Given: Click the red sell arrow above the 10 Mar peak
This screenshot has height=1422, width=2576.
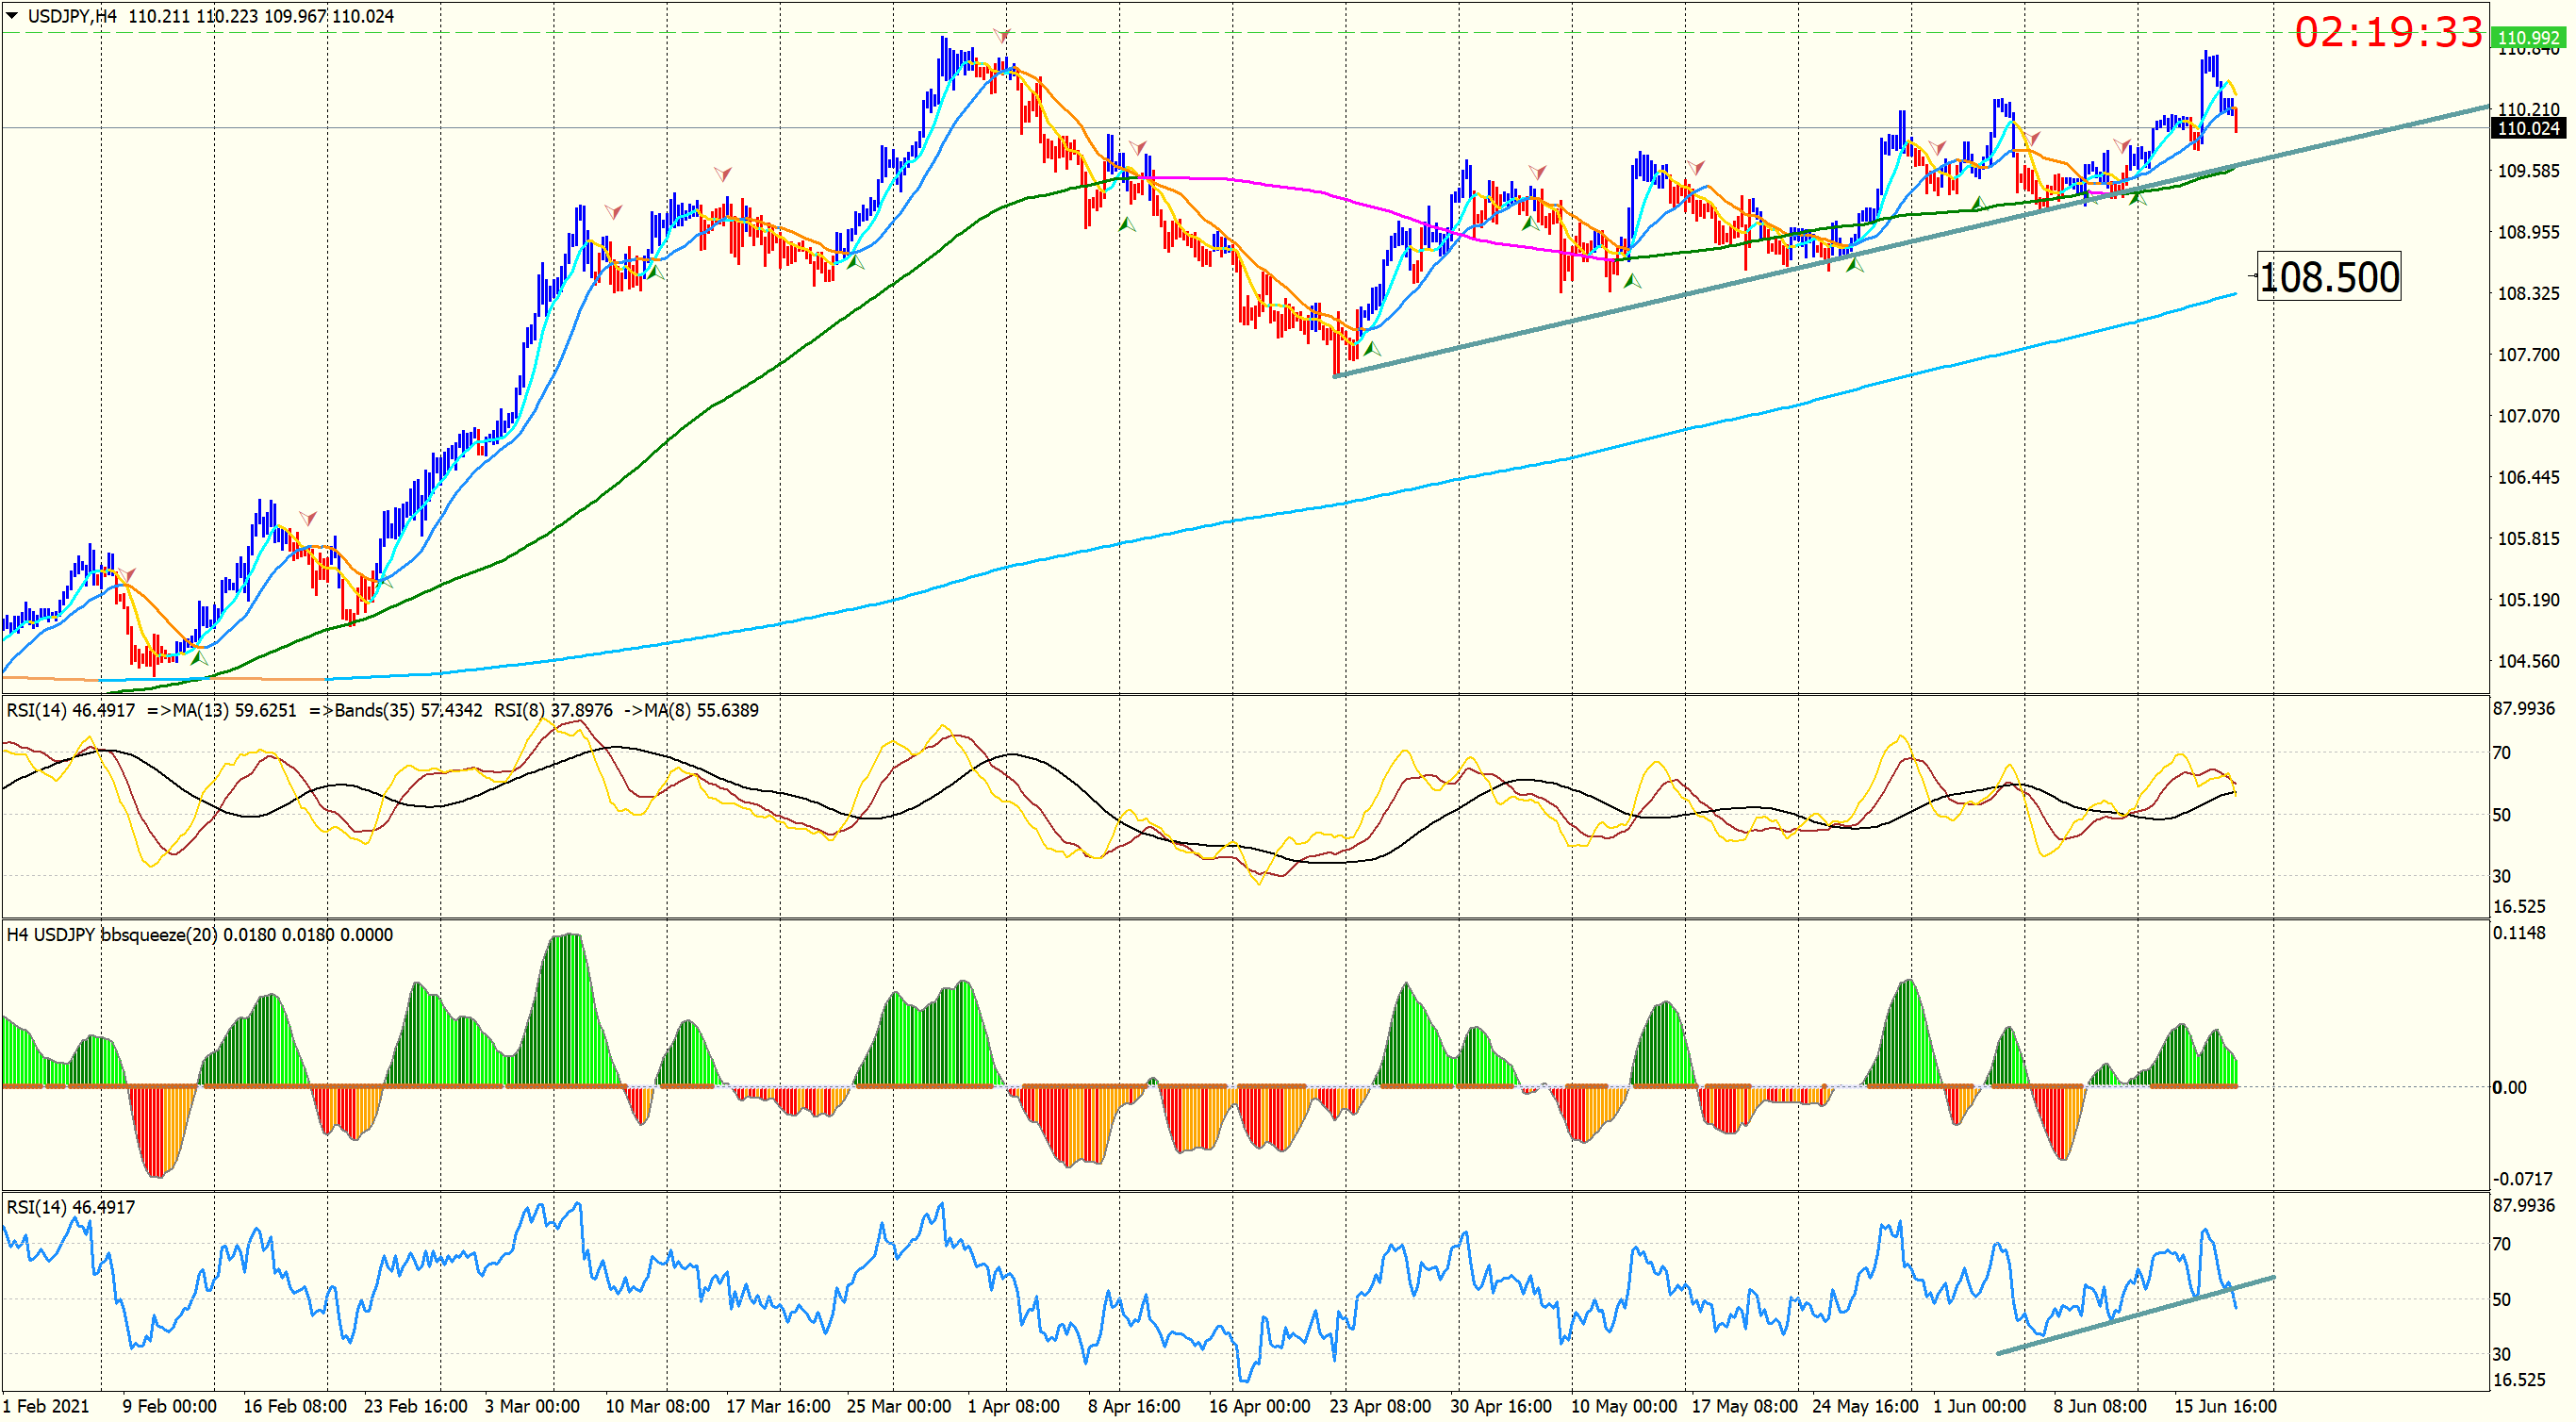Looking at the screenshot, I should click(x=613, y=212).
